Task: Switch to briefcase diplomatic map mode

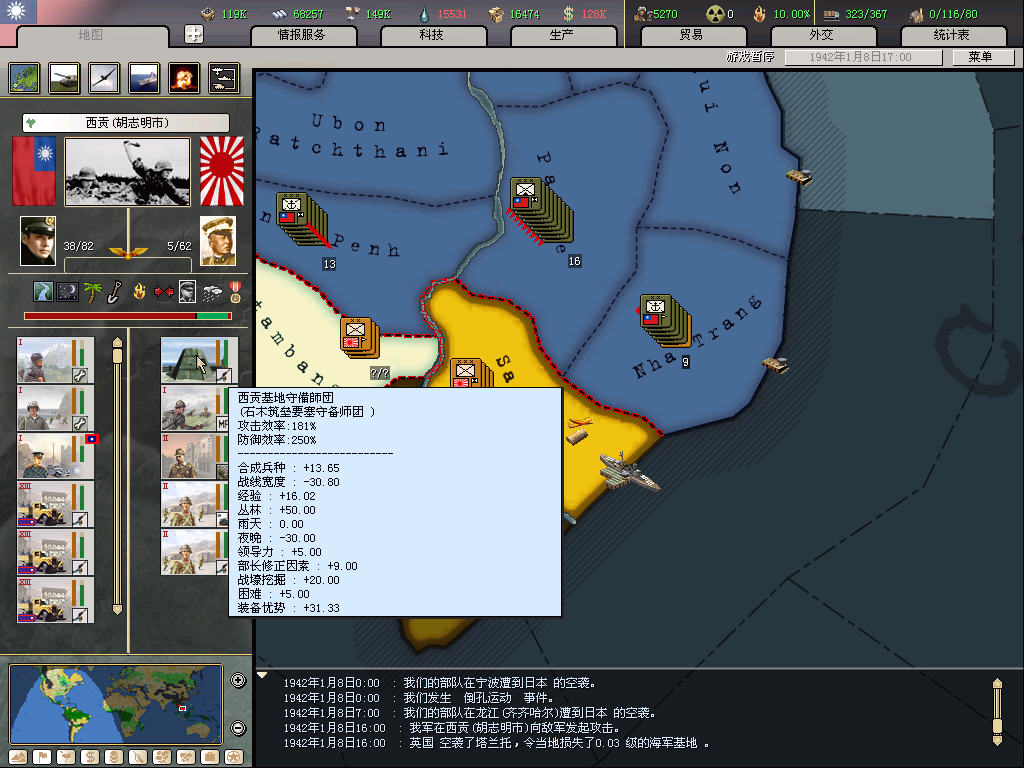Action: point(210,757)
